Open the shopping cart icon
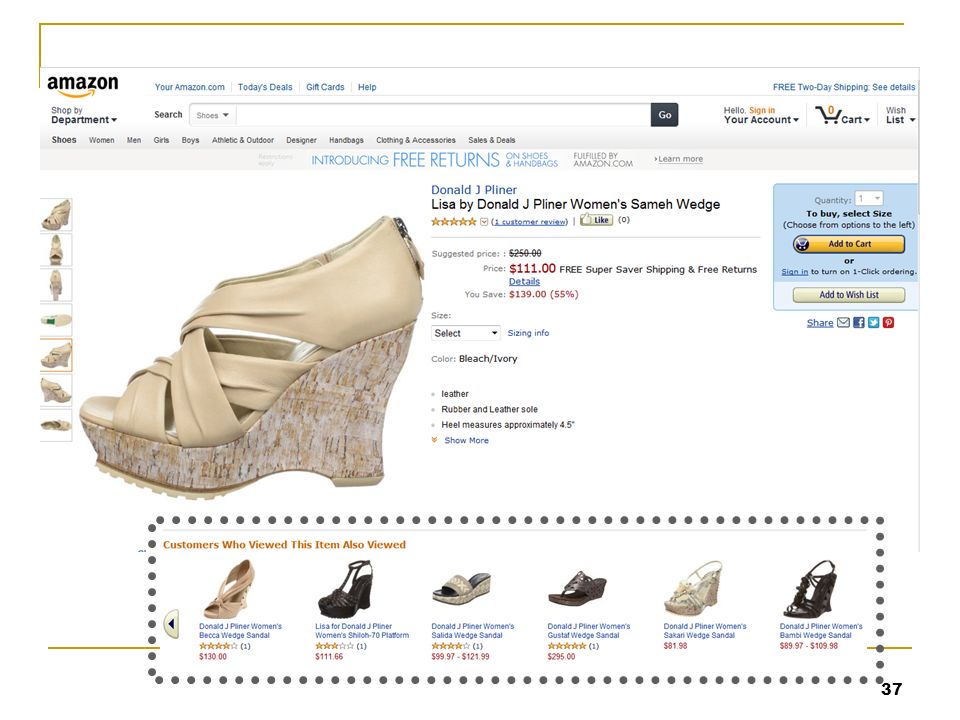 (827, 114)
